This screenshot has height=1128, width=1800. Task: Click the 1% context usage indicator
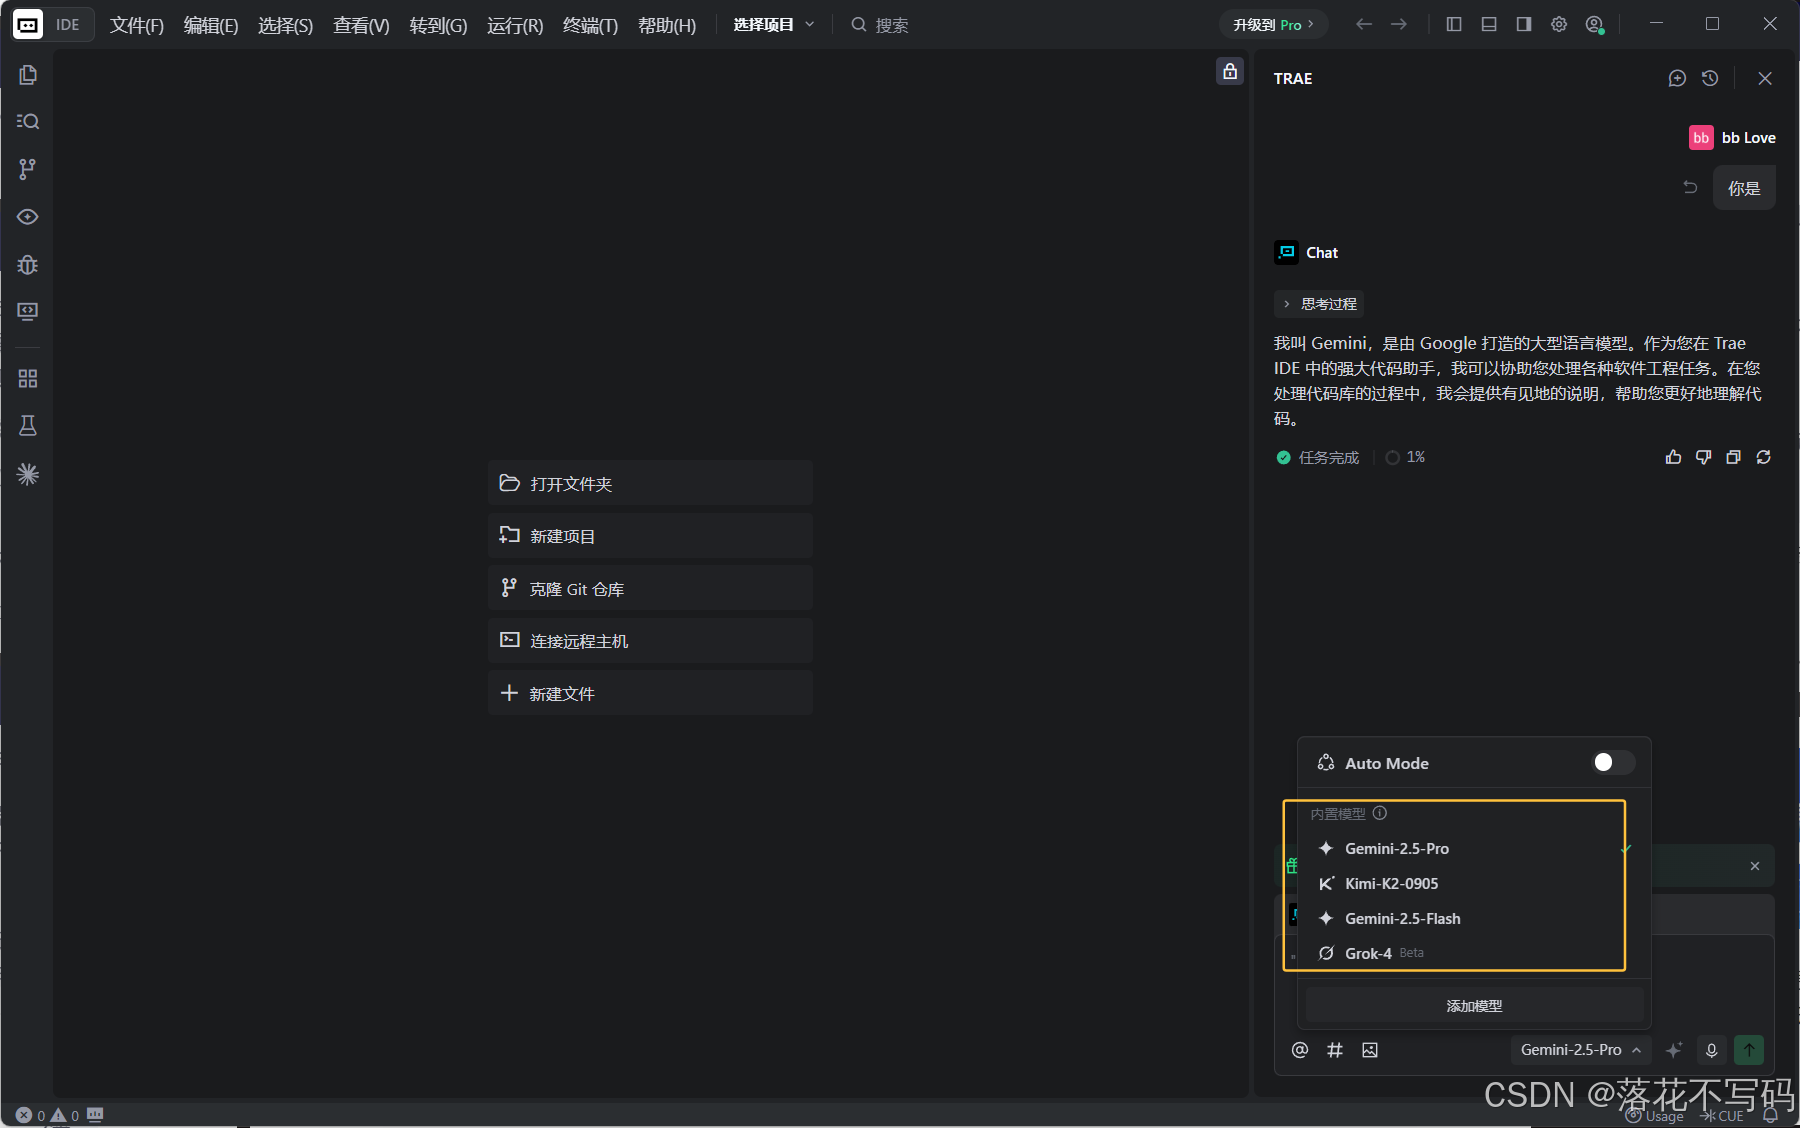[1405, 457]
